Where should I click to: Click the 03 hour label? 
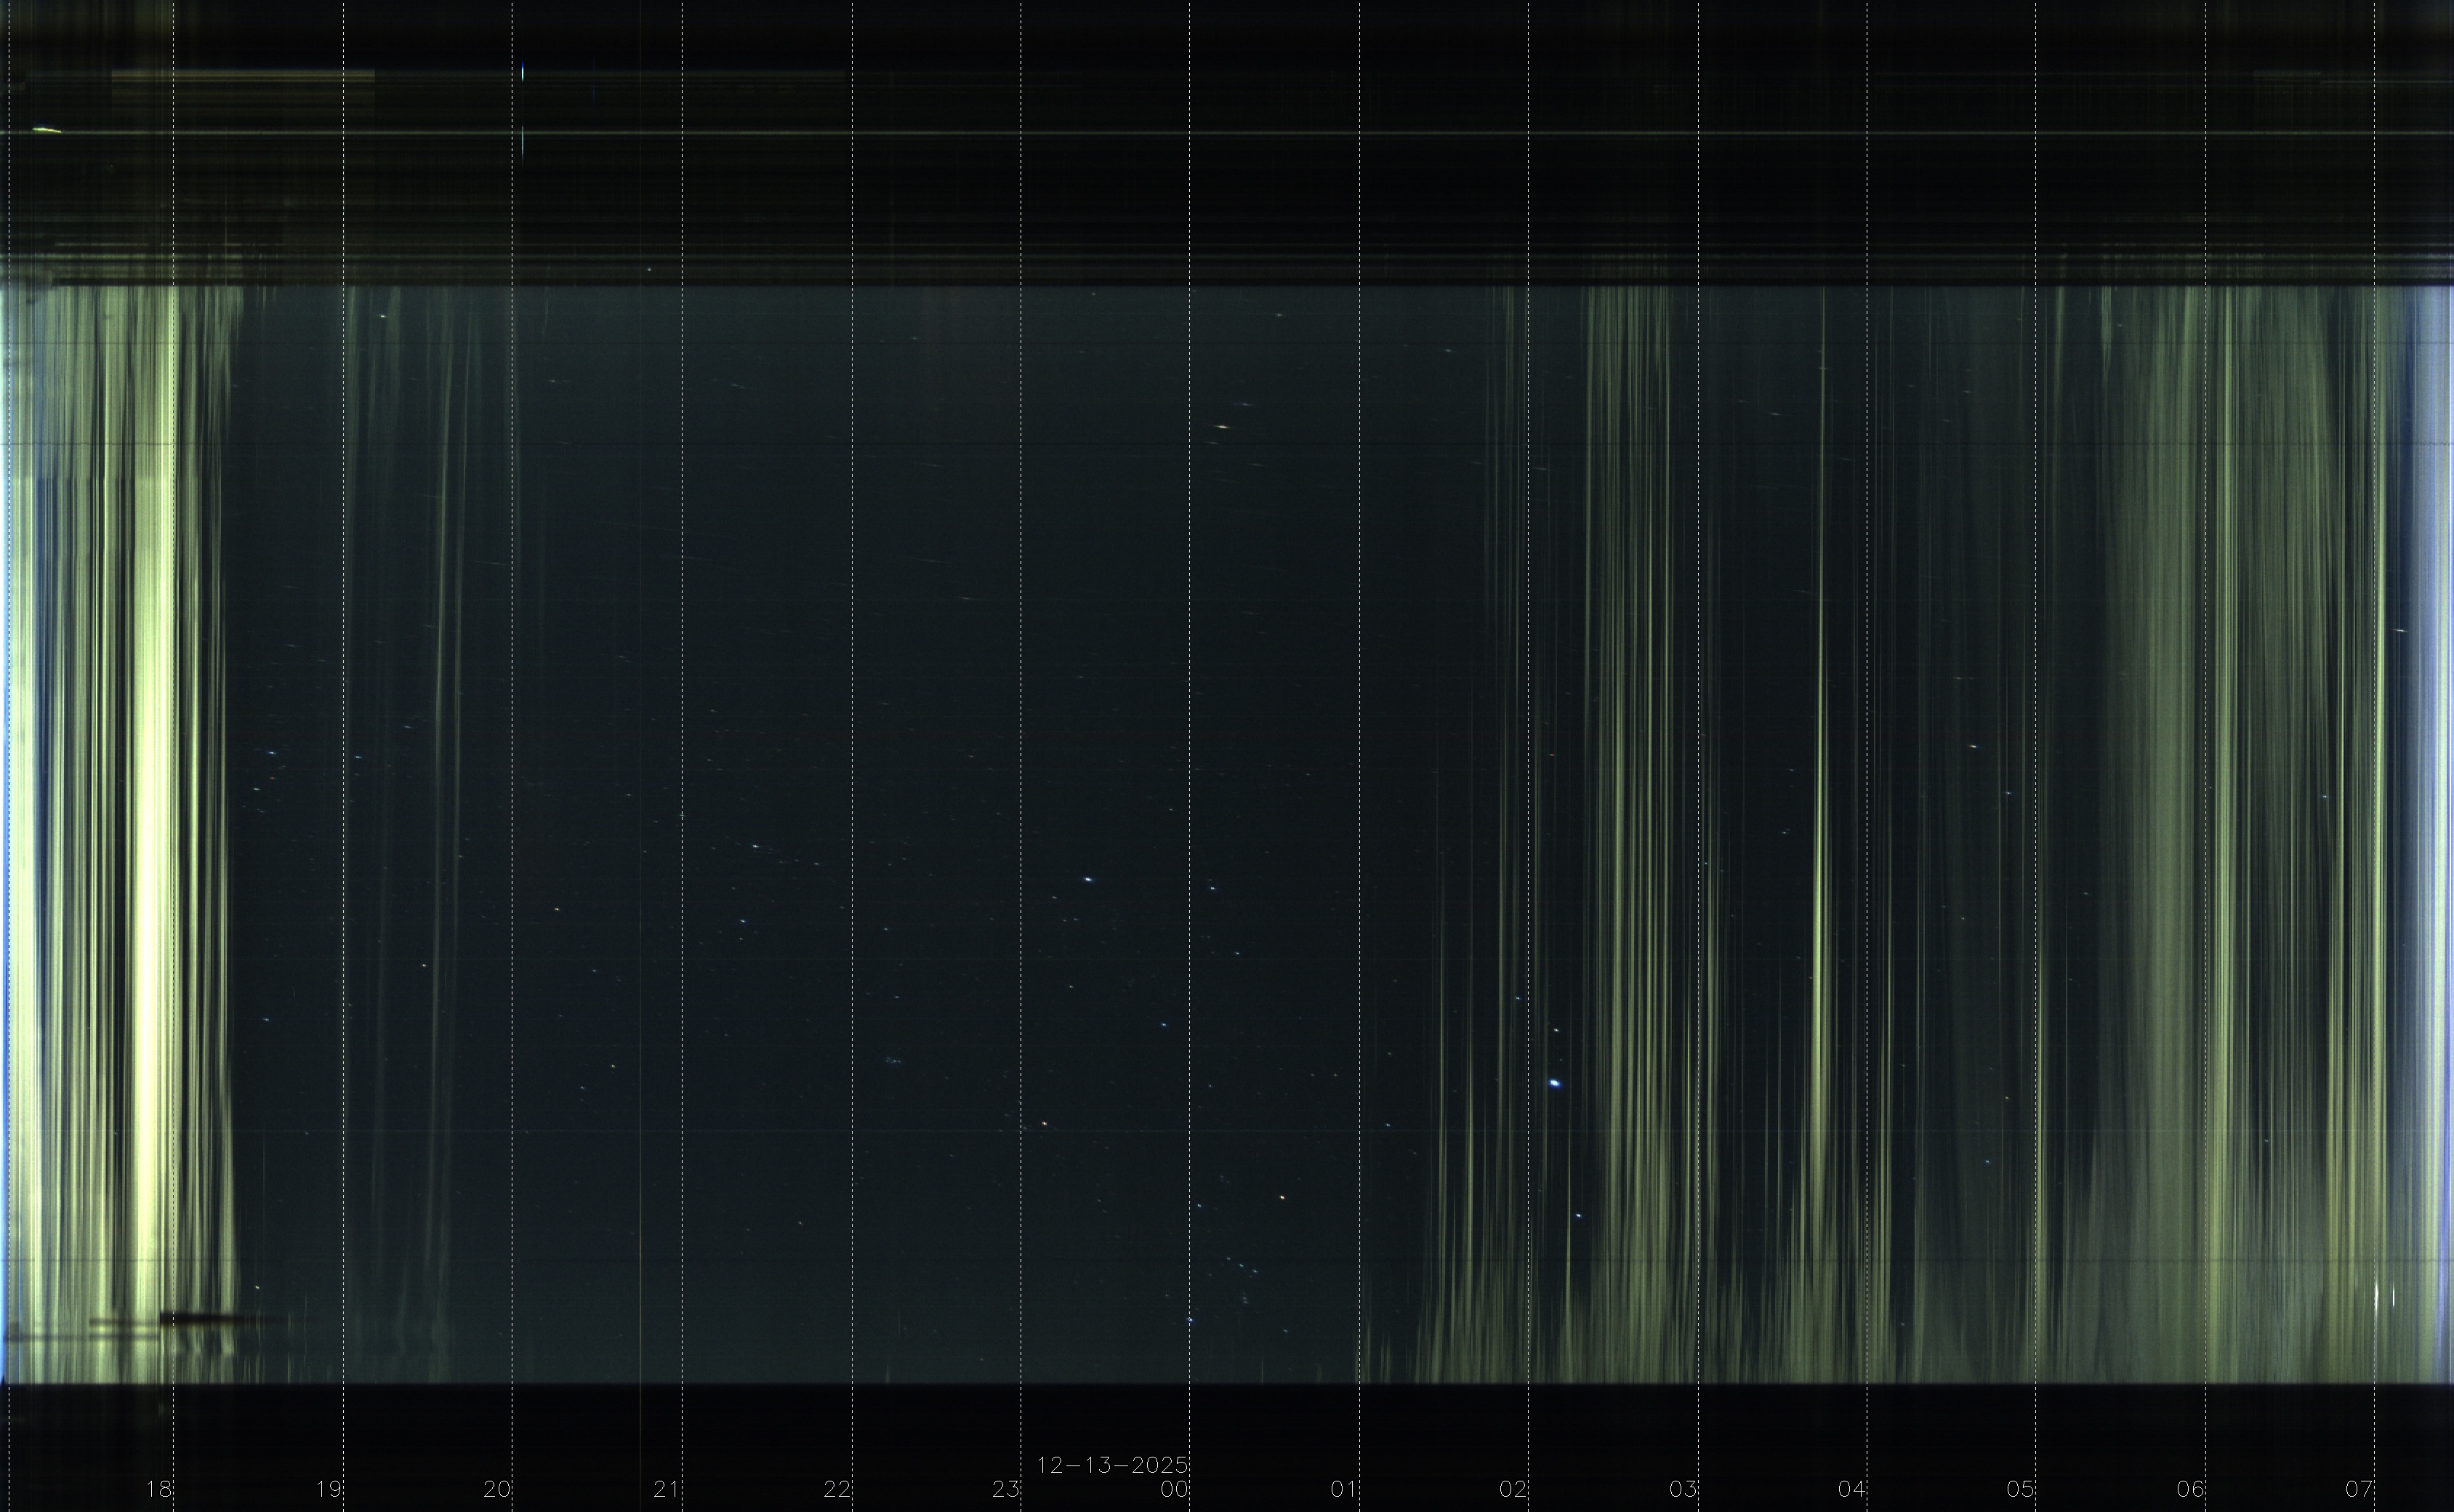1683,1489
